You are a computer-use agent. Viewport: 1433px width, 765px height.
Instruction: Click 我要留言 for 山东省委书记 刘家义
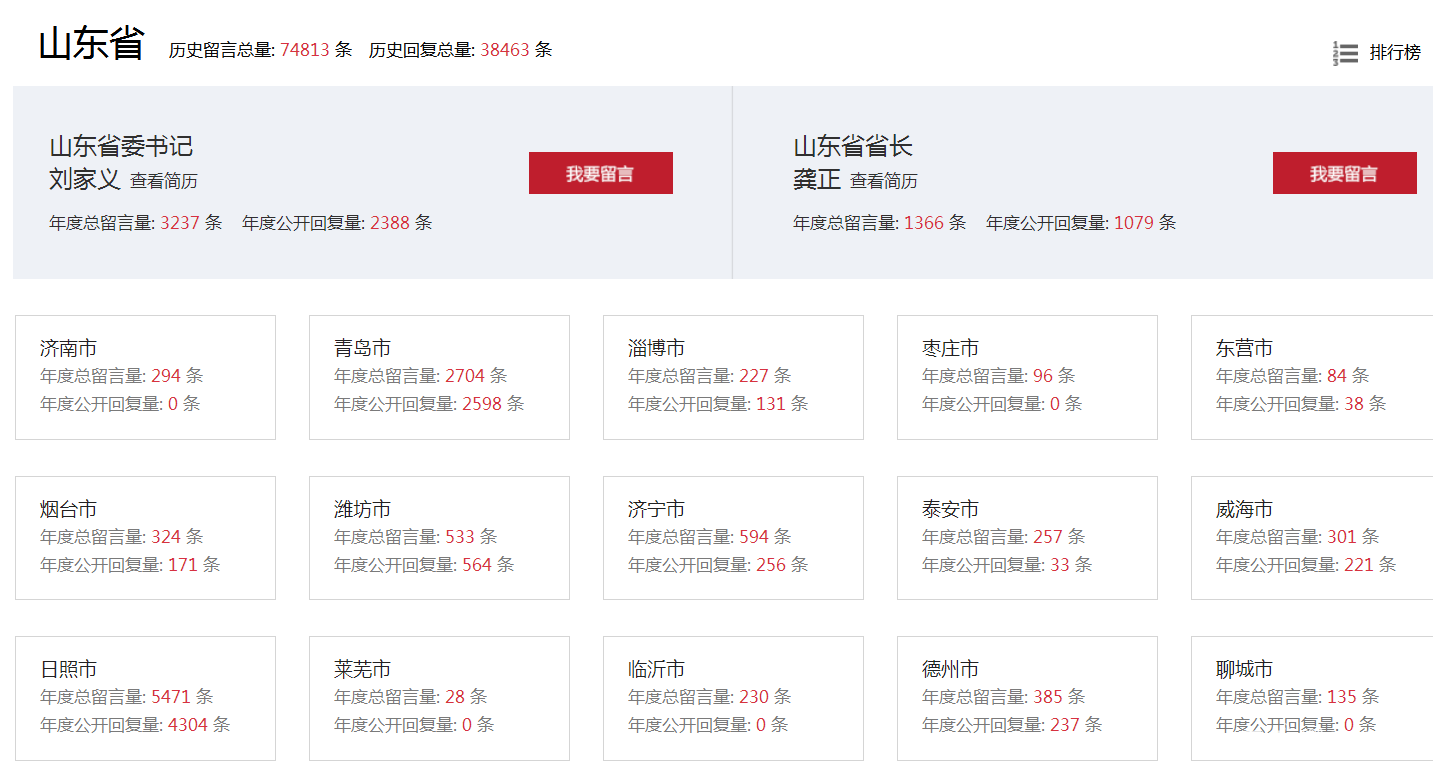[x=601, y=173]
